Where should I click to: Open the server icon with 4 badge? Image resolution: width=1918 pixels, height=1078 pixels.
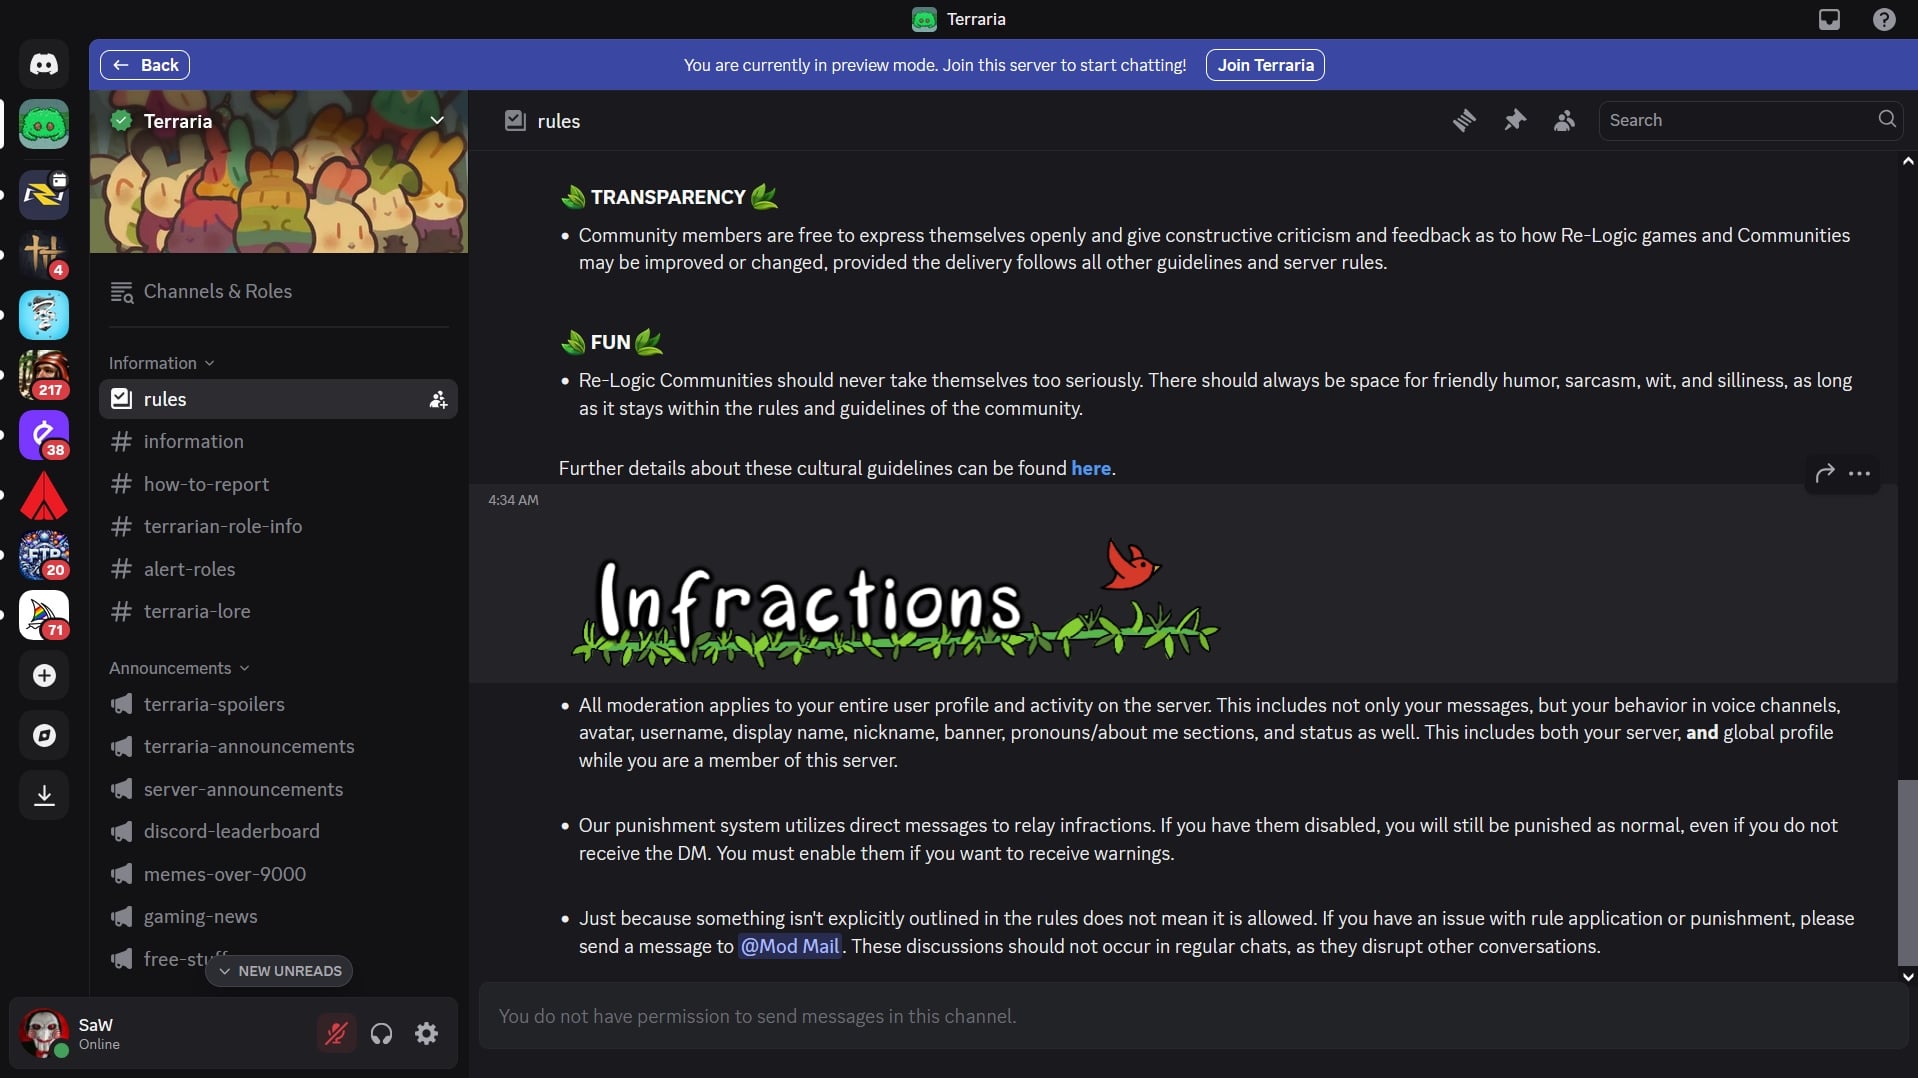pos(44,255)
